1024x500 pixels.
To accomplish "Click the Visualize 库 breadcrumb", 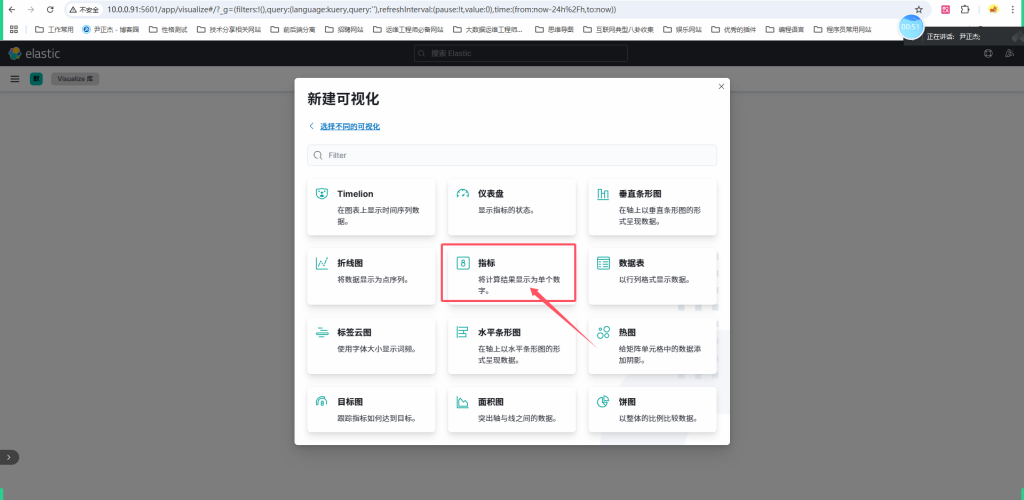I will pos(75,78).
